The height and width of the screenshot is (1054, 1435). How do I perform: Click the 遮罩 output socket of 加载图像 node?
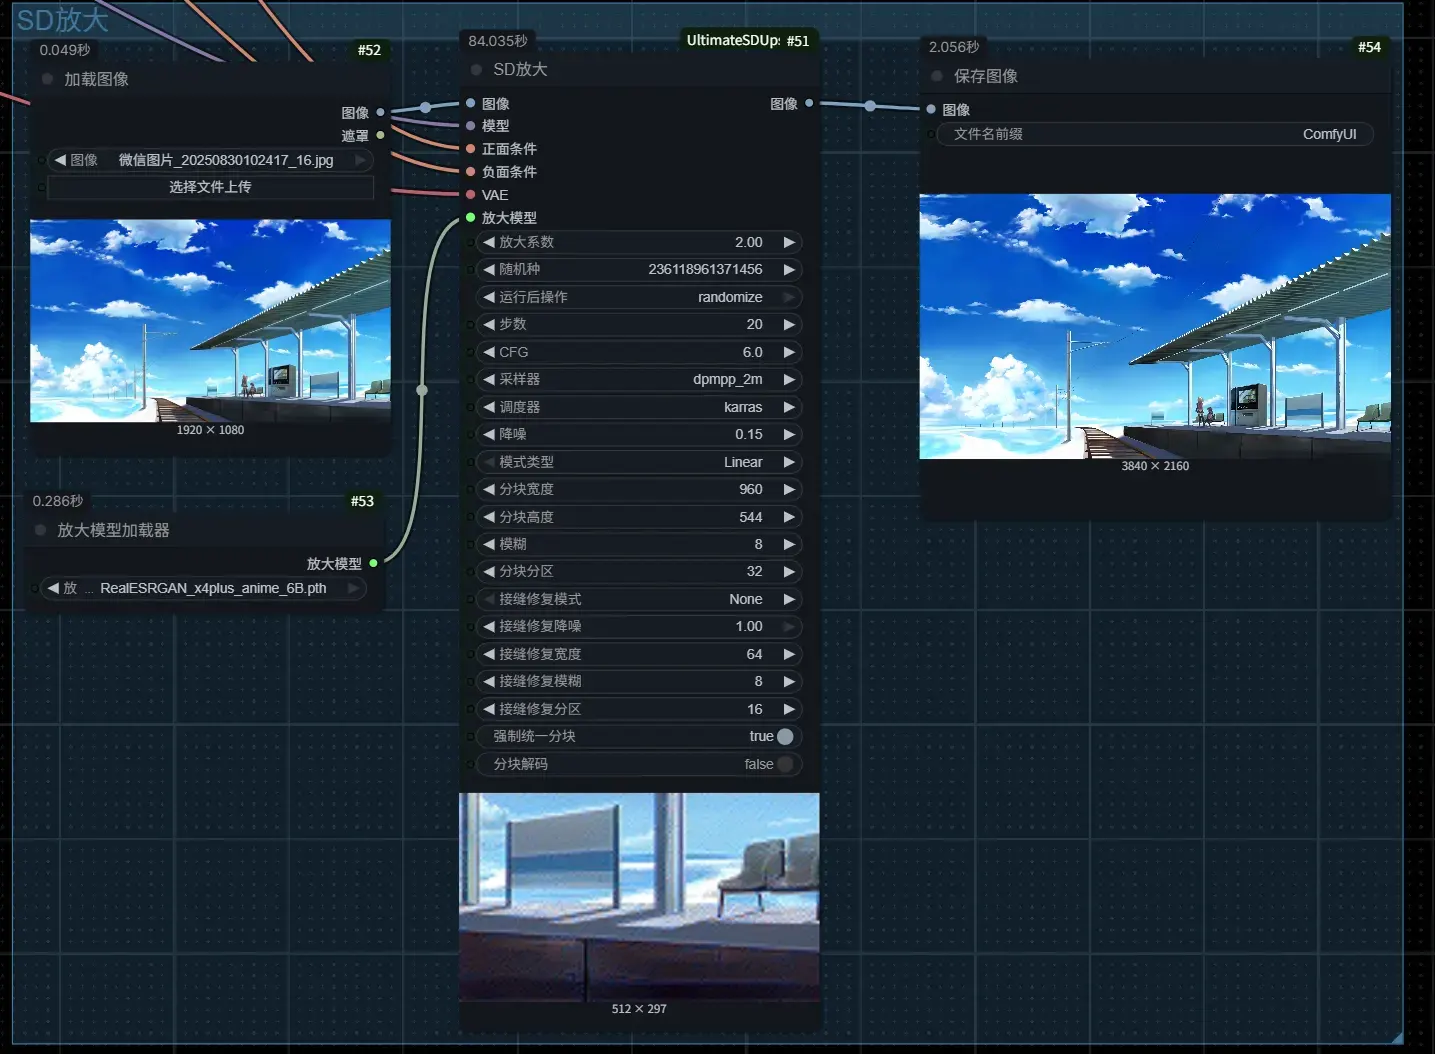coord(380,135)
